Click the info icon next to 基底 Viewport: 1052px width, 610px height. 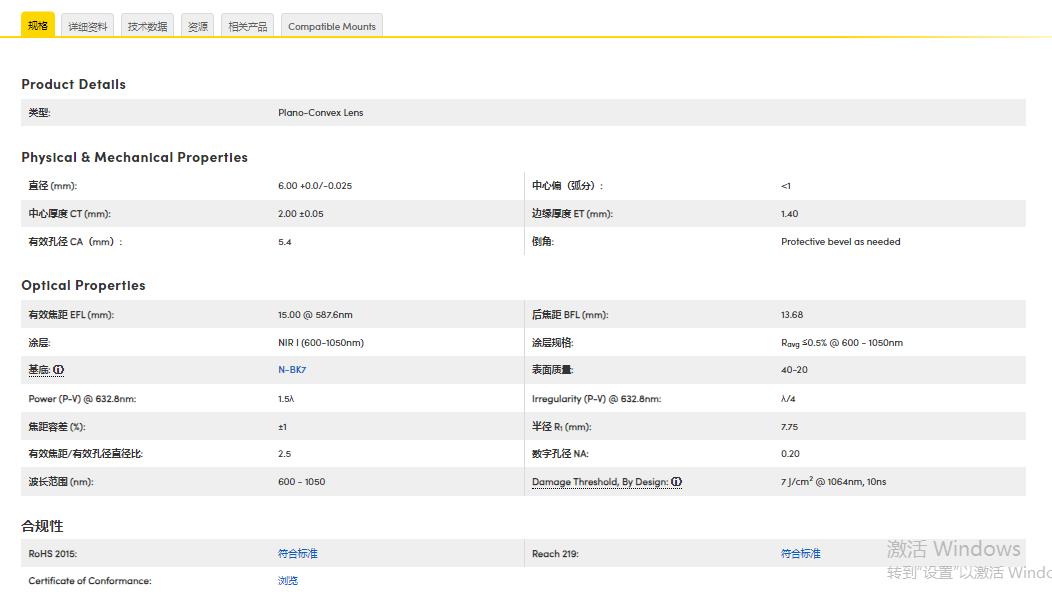58,370
